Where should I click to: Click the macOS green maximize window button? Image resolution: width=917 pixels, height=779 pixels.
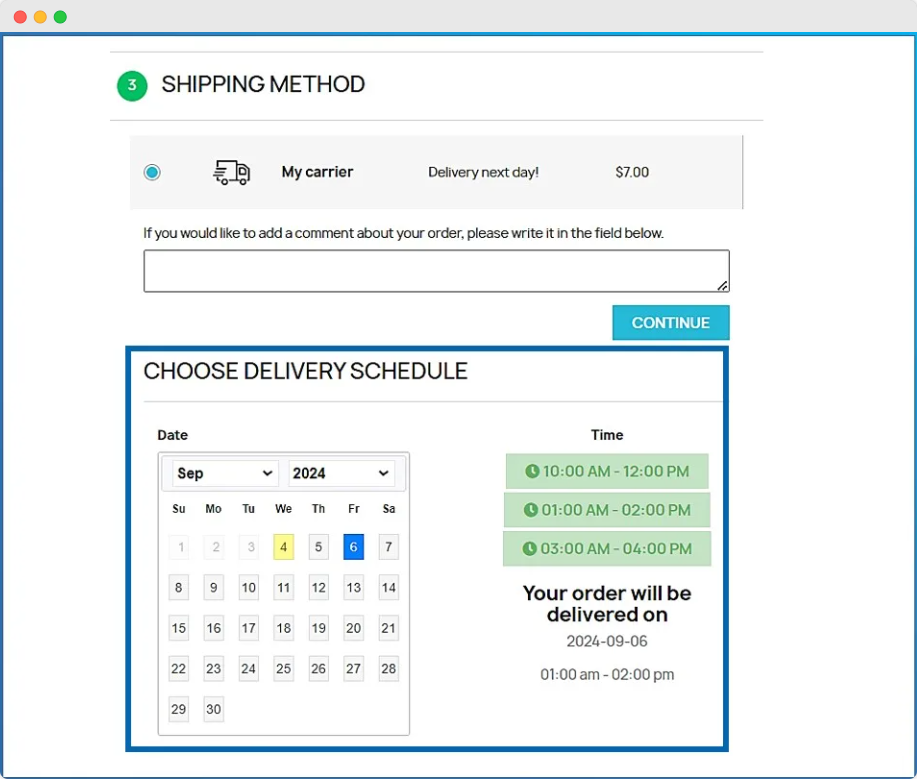point(60,17)
